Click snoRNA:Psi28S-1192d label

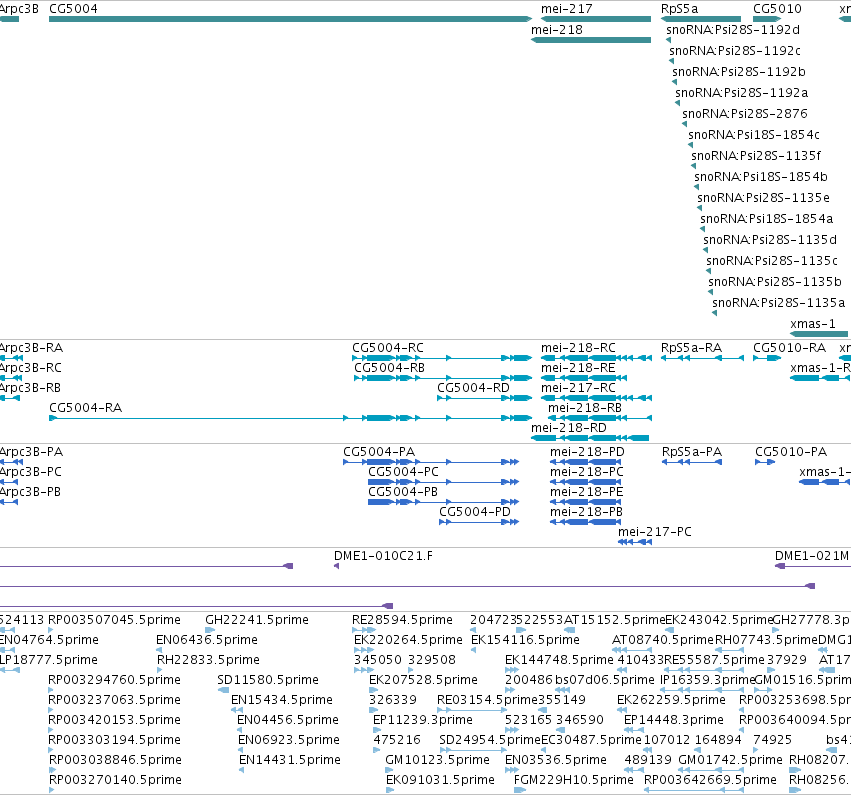click(733, 30)
